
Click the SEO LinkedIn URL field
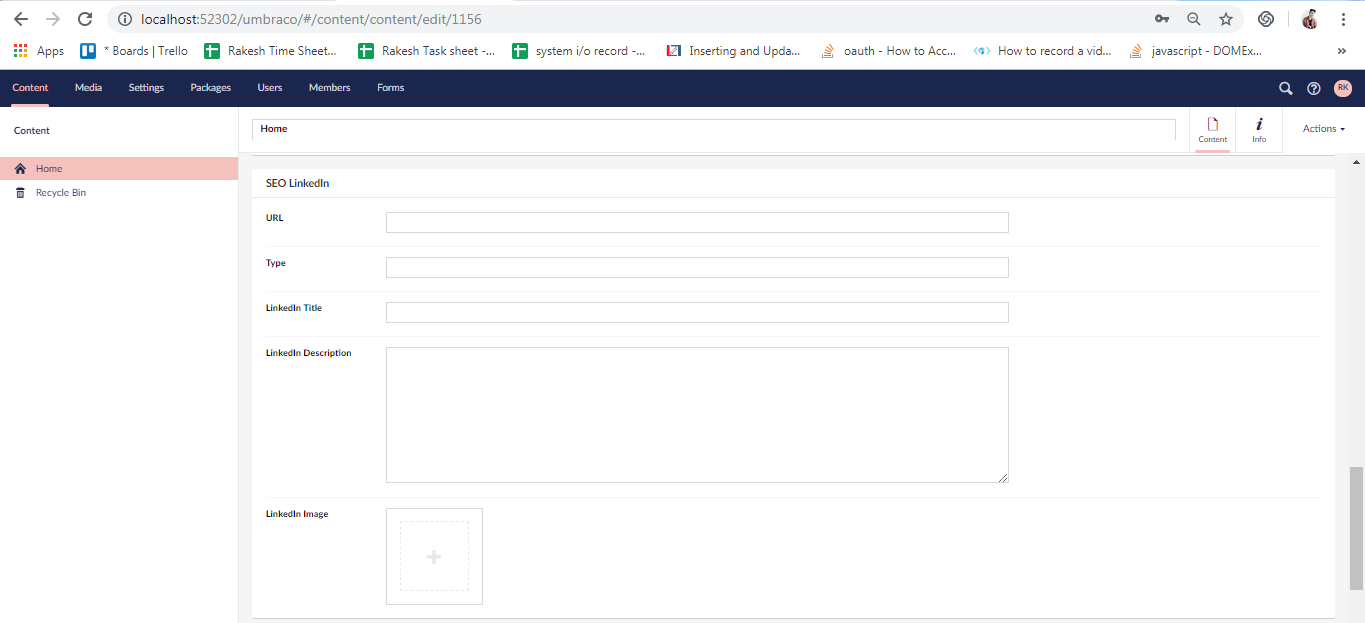(x=697, y=222)
